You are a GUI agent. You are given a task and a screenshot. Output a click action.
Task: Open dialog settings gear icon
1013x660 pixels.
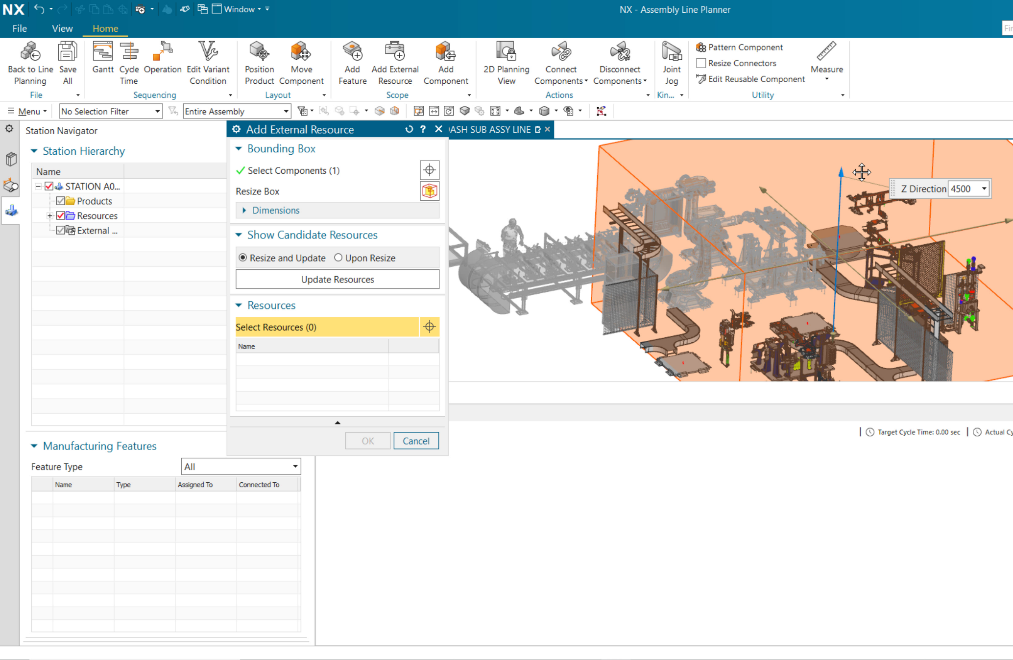pyautogui.click(x=236, y=129)
